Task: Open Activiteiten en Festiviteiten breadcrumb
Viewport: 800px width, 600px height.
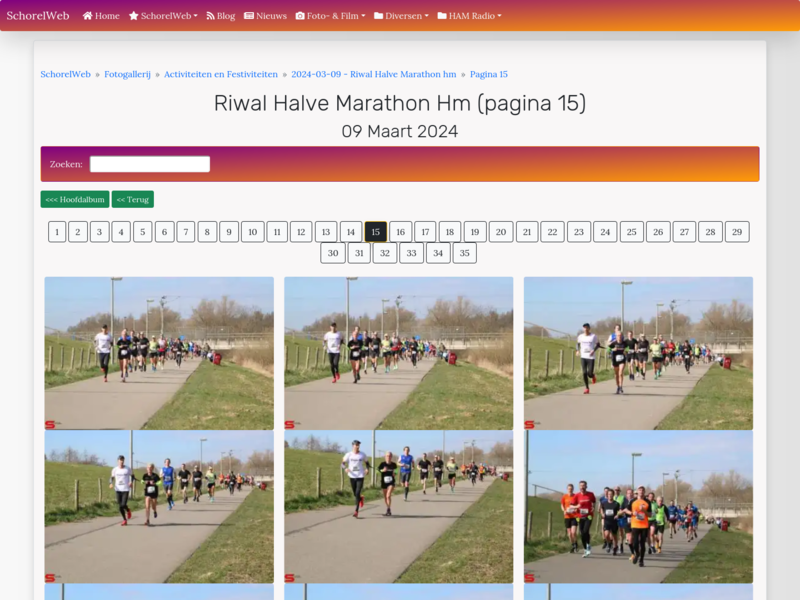Action: click(x=221, y=74)
